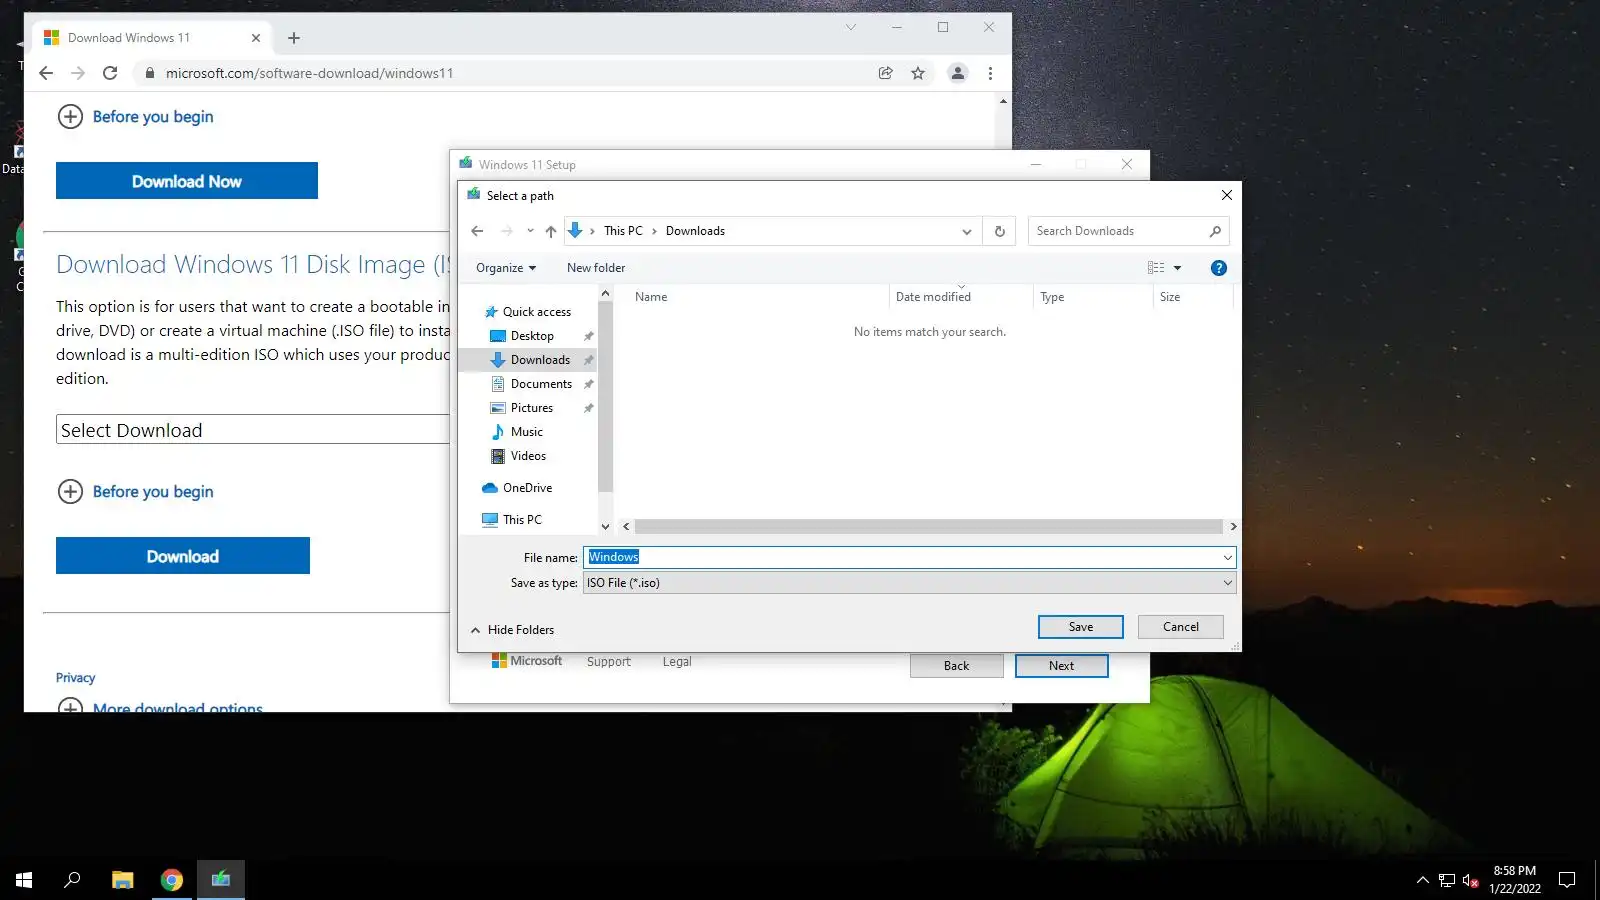
Task: Go up one folder level in dialog
Action: point(551,231)
